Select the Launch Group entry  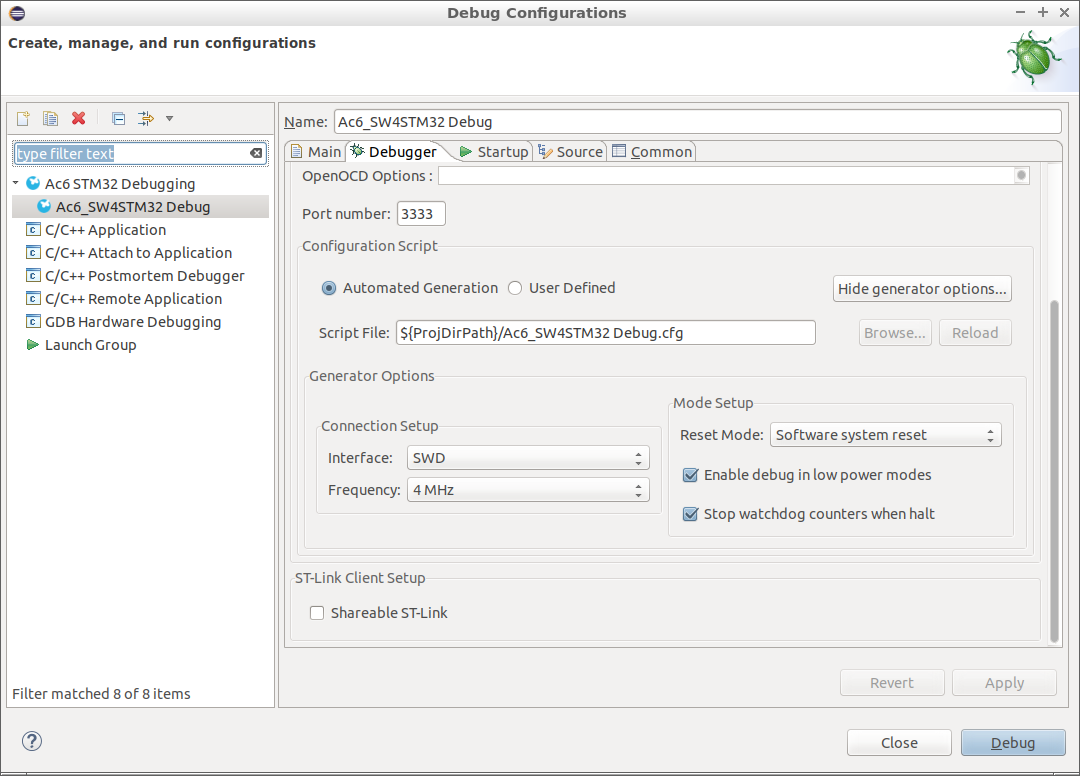coord(90,345)
